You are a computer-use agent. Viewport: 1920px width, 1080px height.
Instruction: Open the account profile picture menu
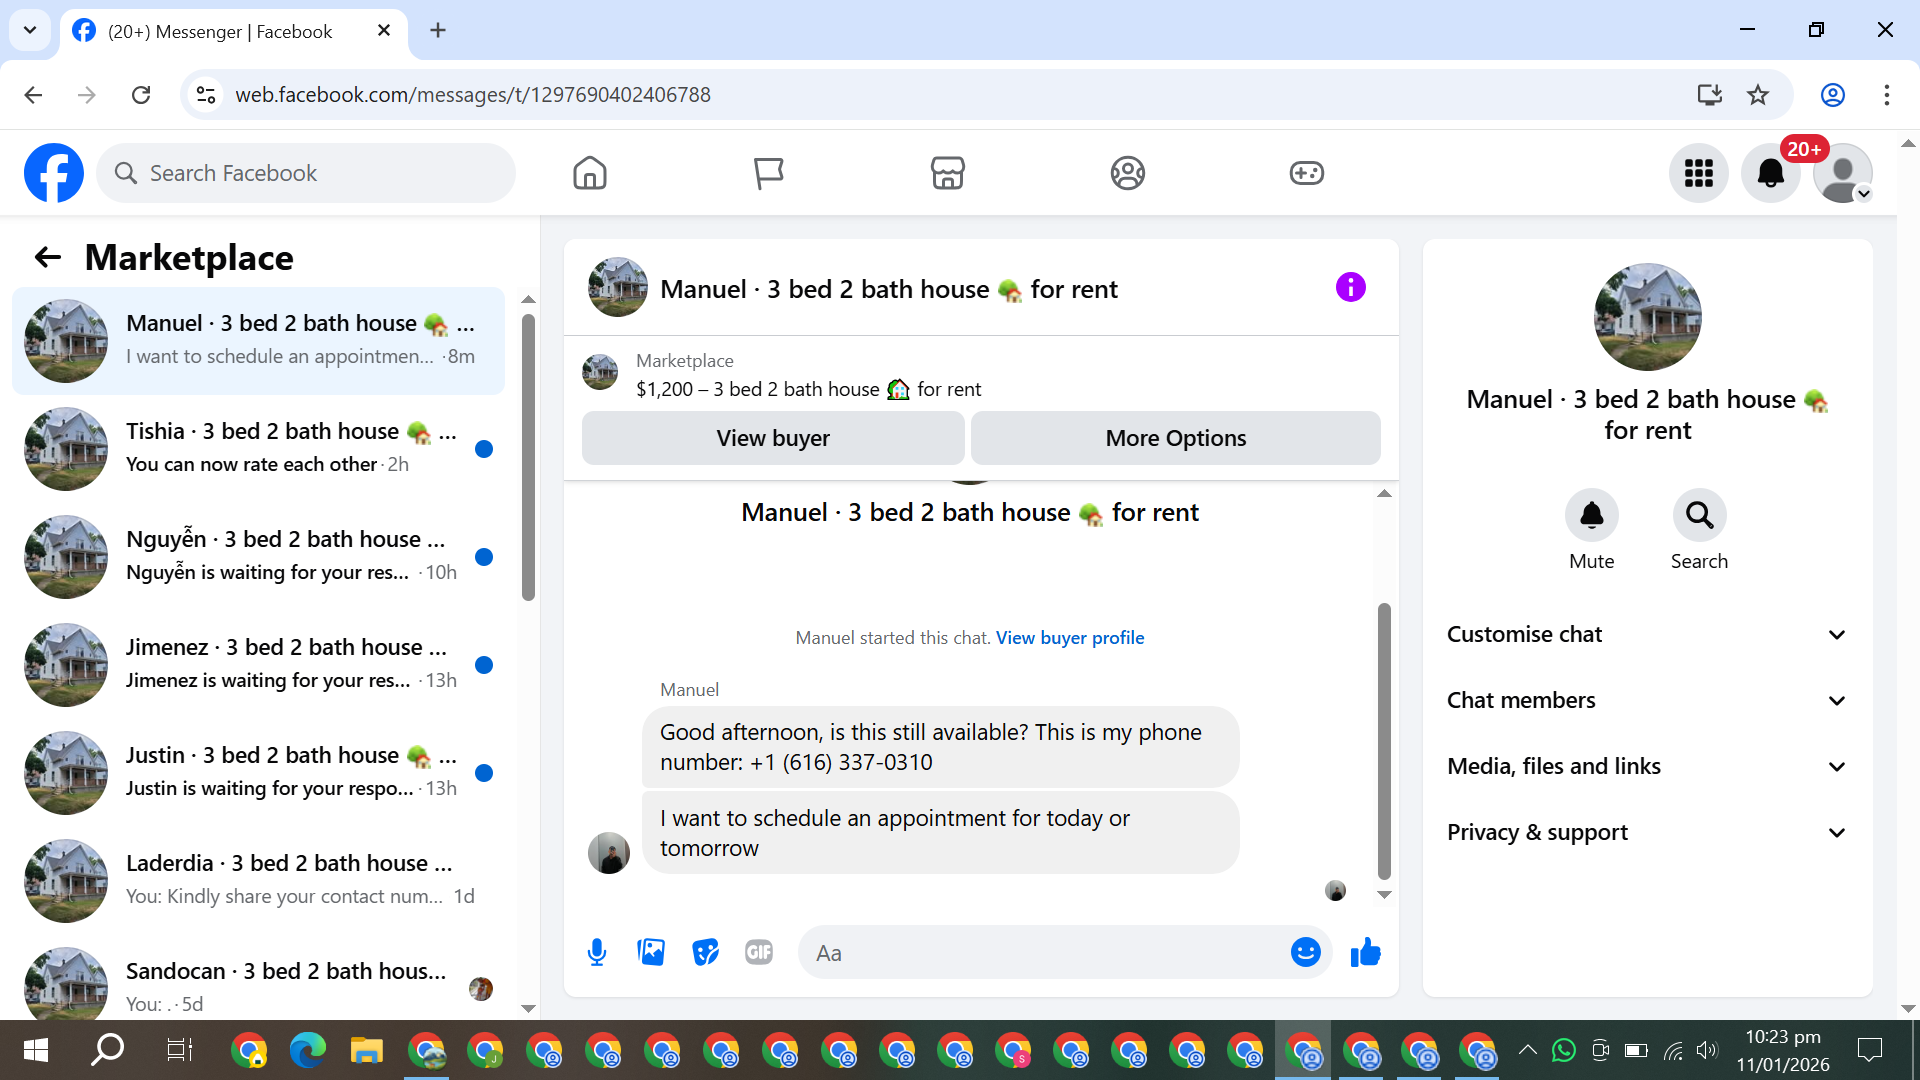pos(1842,173)
